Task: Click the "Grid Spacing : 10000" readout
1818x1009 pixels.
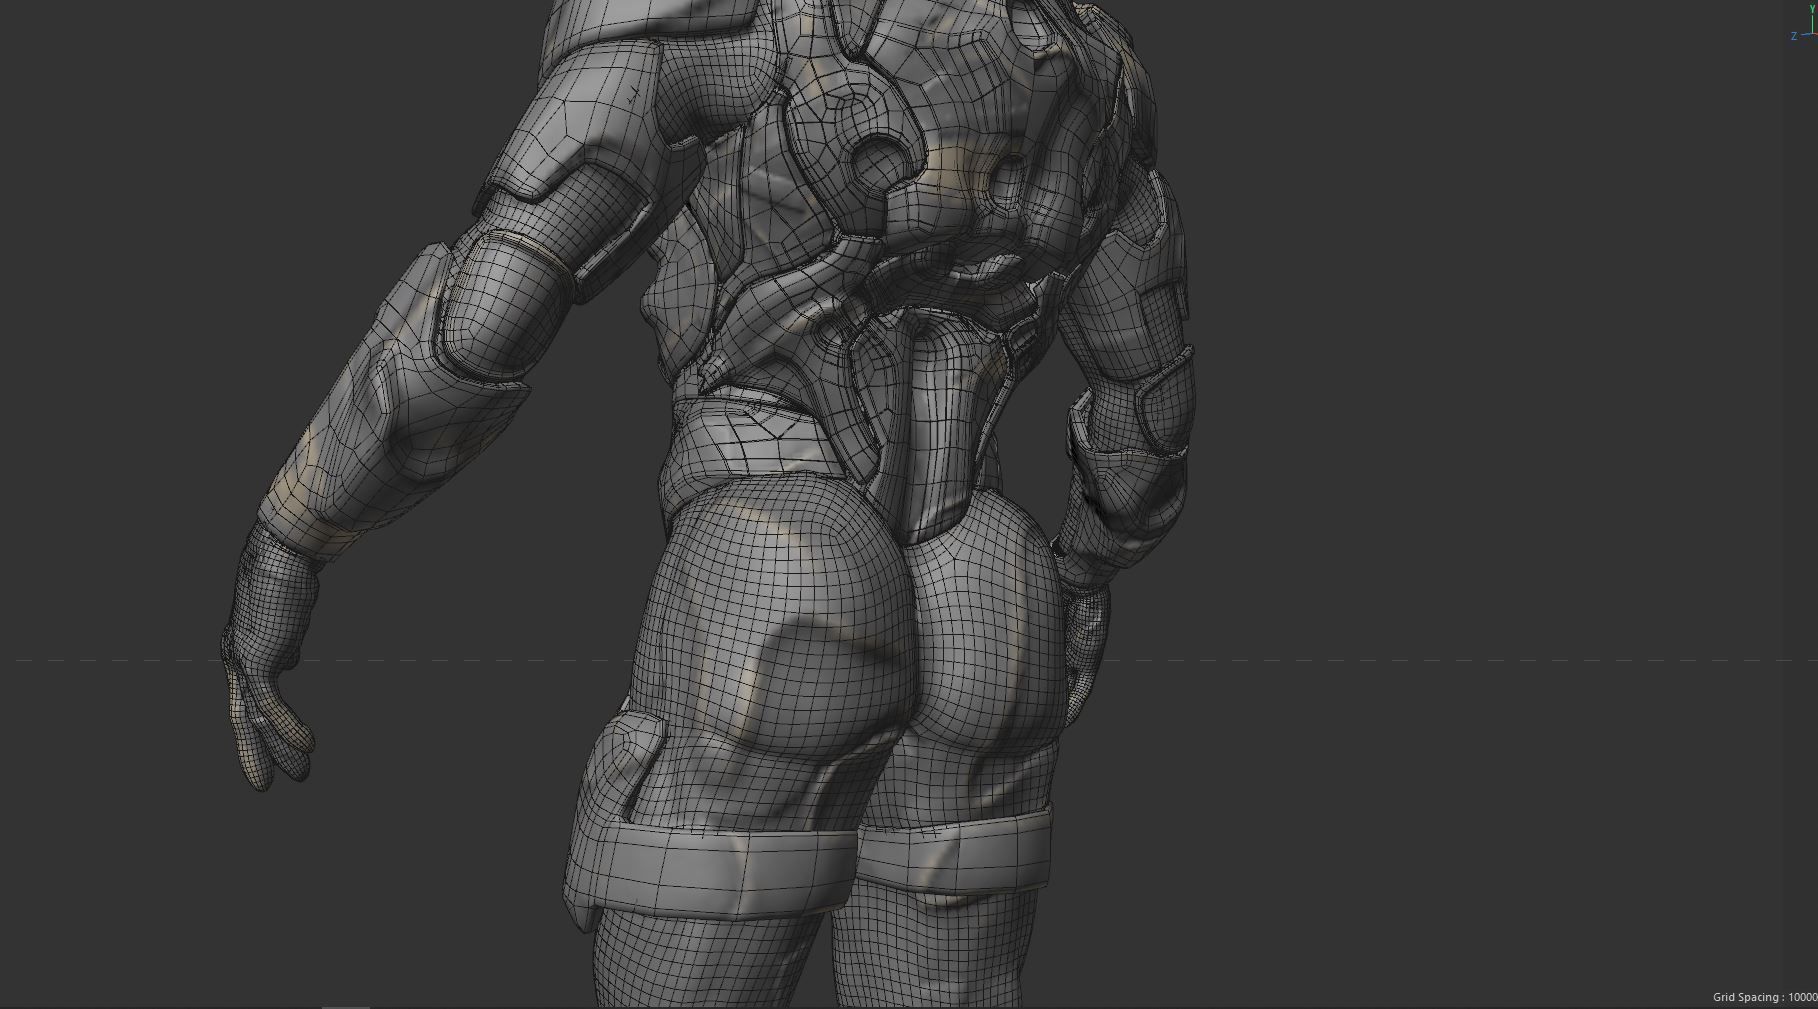Action: pyautogui.click(x=1765, y=997)
